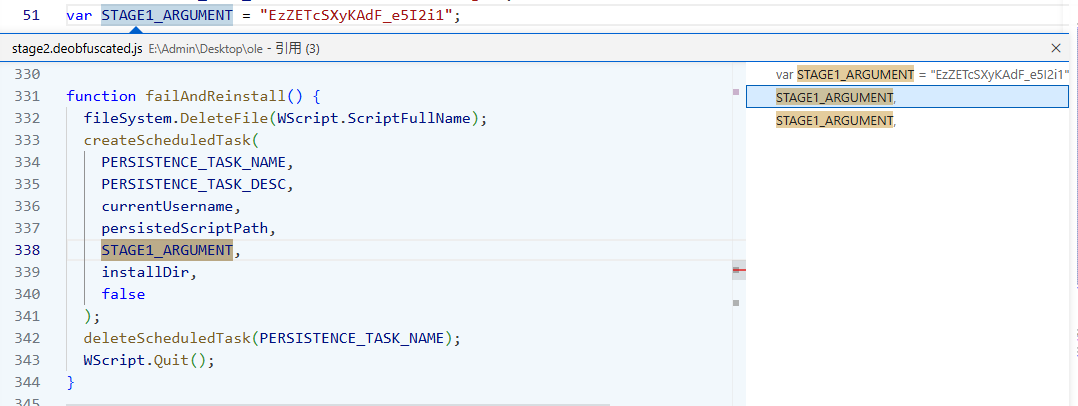Screen dimensions: 1078x406
Task: Click the function keyword on line 331
Action: [x=101, y=96]
